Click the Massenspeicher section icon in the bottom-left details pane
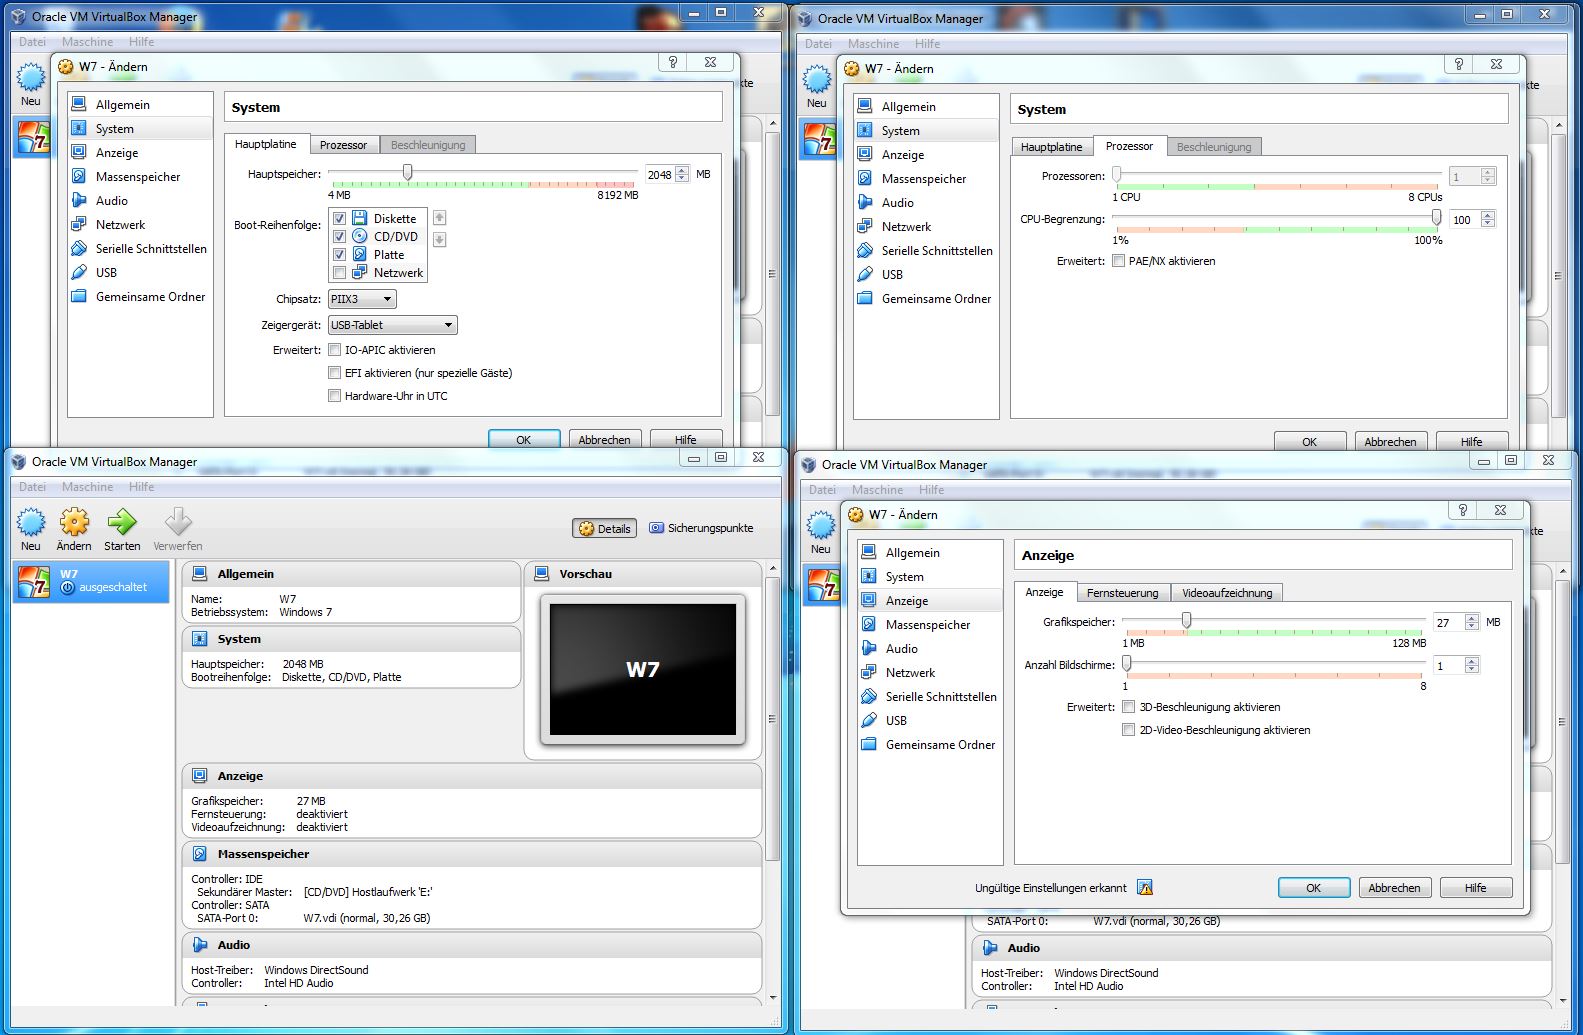The height and width of the screenshot is (1035, 1583). click(x=200, y=854)
